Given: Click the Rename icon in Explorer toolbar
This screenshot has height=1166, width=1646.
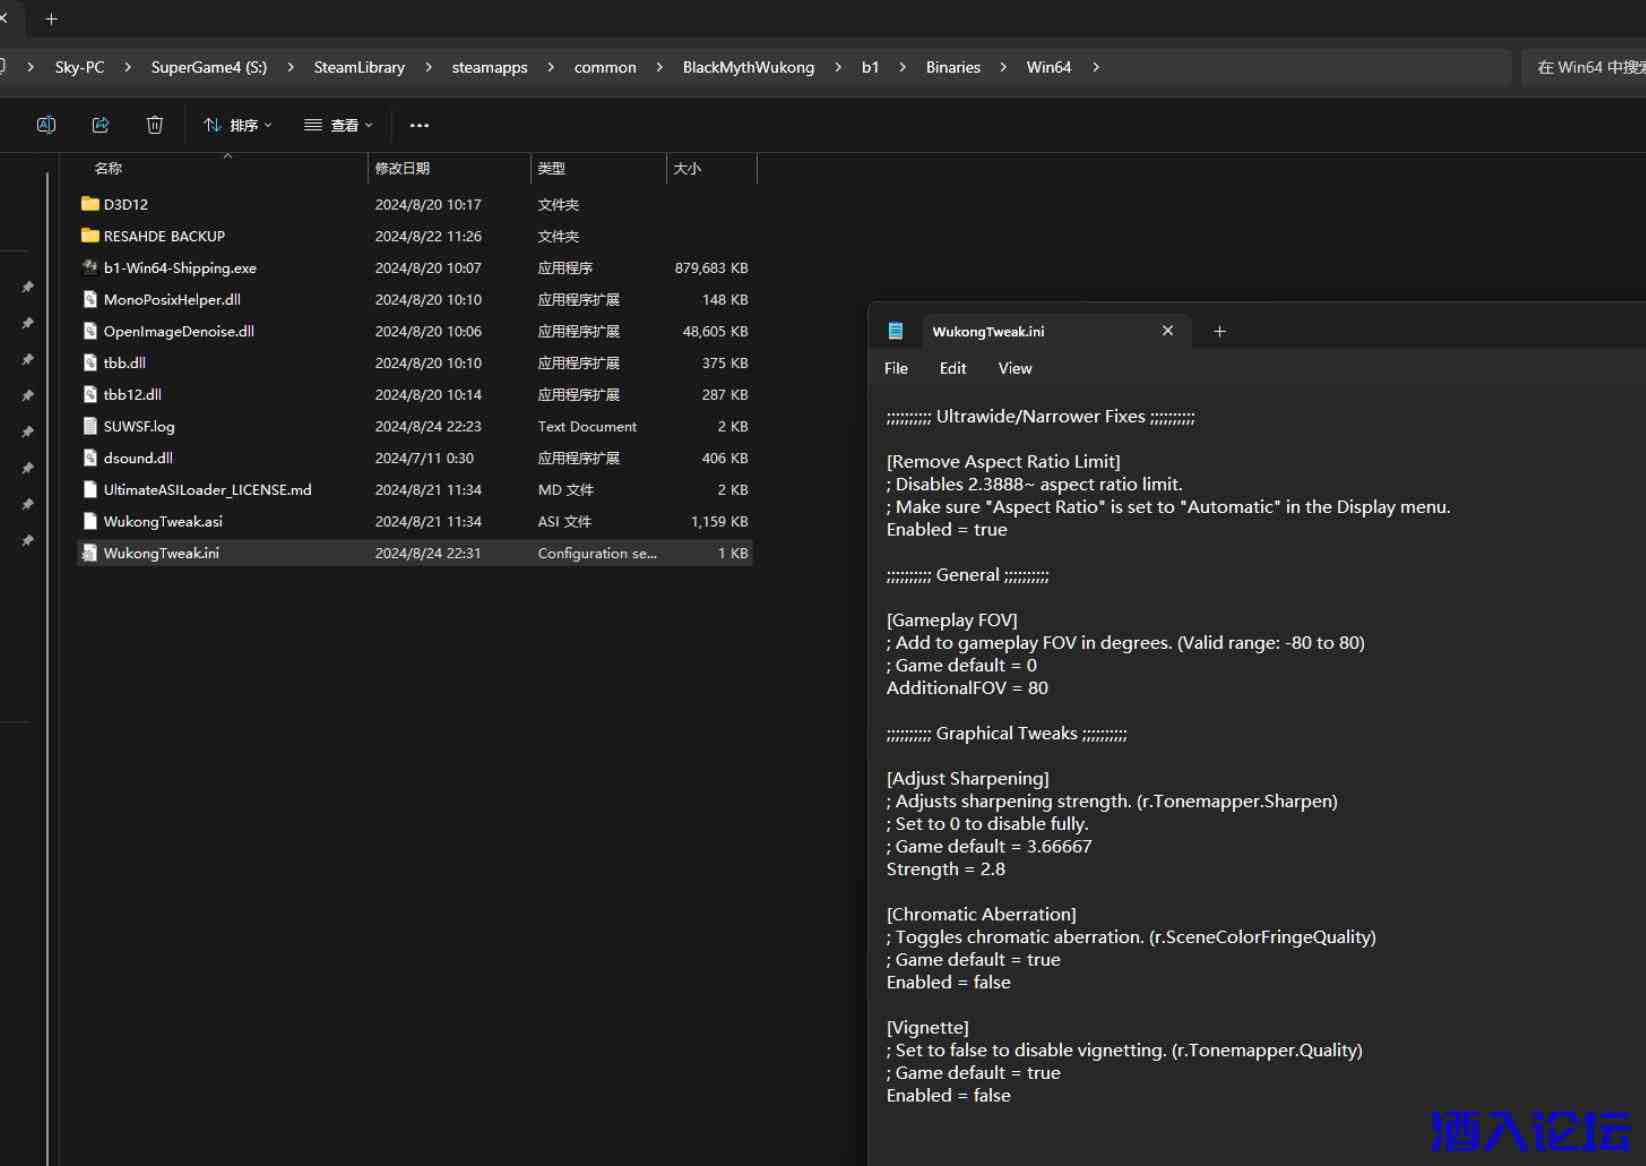Looking at the screenshot, I should [x=46, y=125].
